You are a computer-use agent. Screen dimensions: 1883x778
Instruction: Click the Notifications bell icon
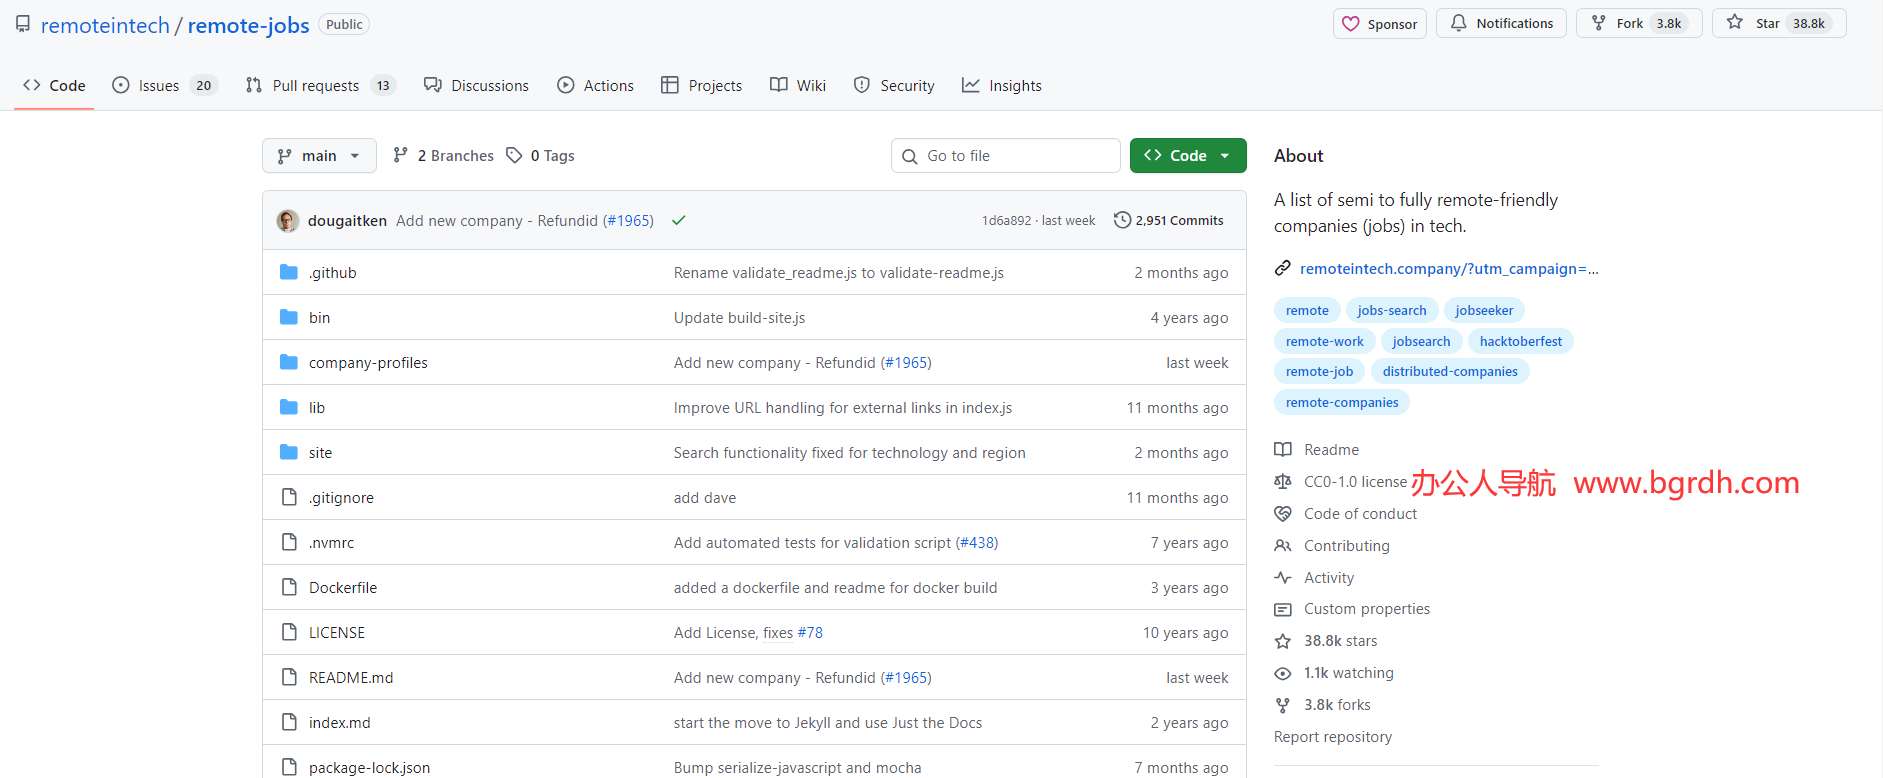point(1459,23)
